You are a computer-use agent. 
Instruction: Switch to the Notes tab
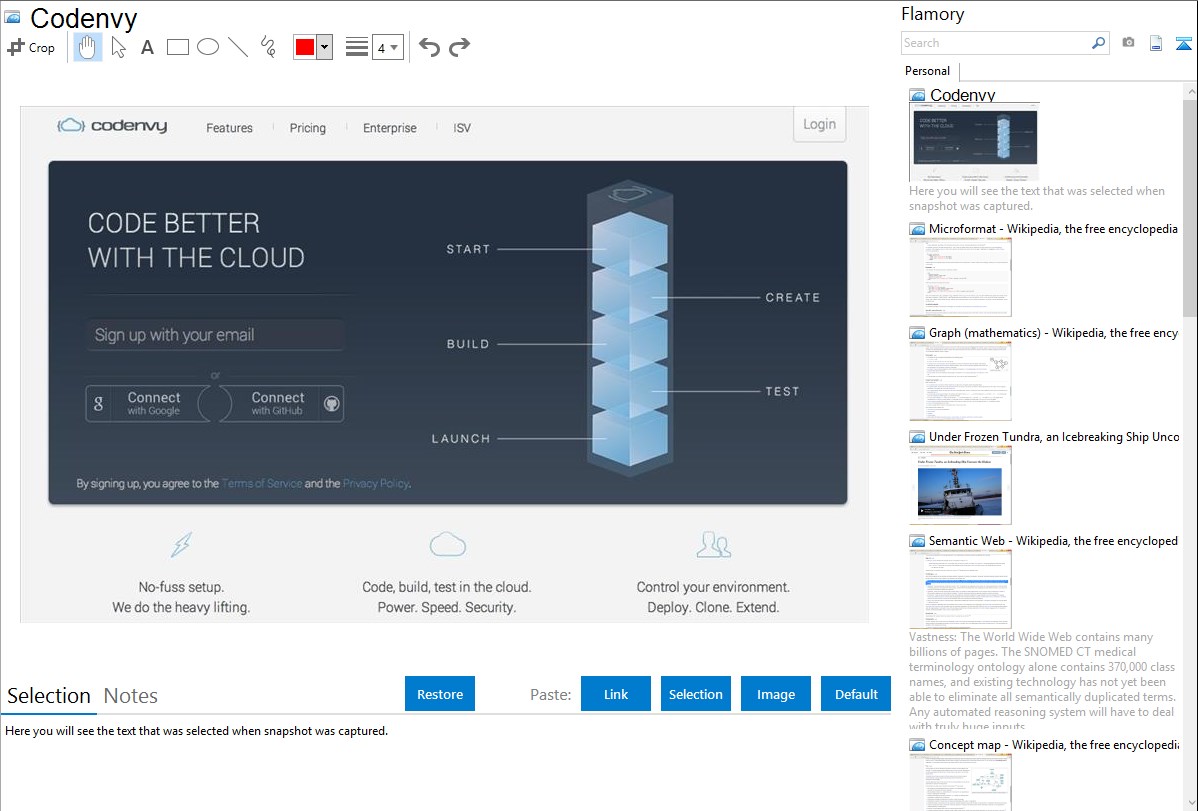point(131,696)
